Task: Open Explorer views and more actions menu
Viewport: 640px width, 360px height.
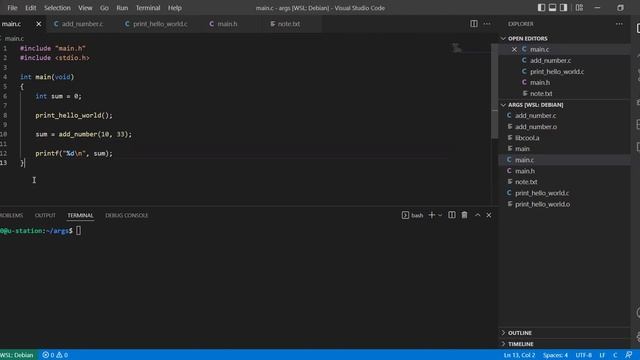Action: 619,24
